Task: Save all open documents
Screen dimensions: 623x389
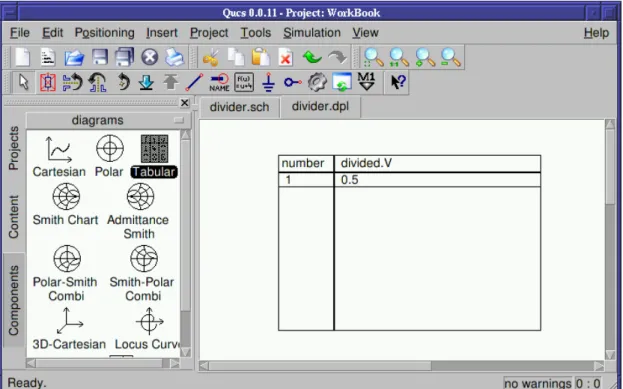Action: point(124,58)
